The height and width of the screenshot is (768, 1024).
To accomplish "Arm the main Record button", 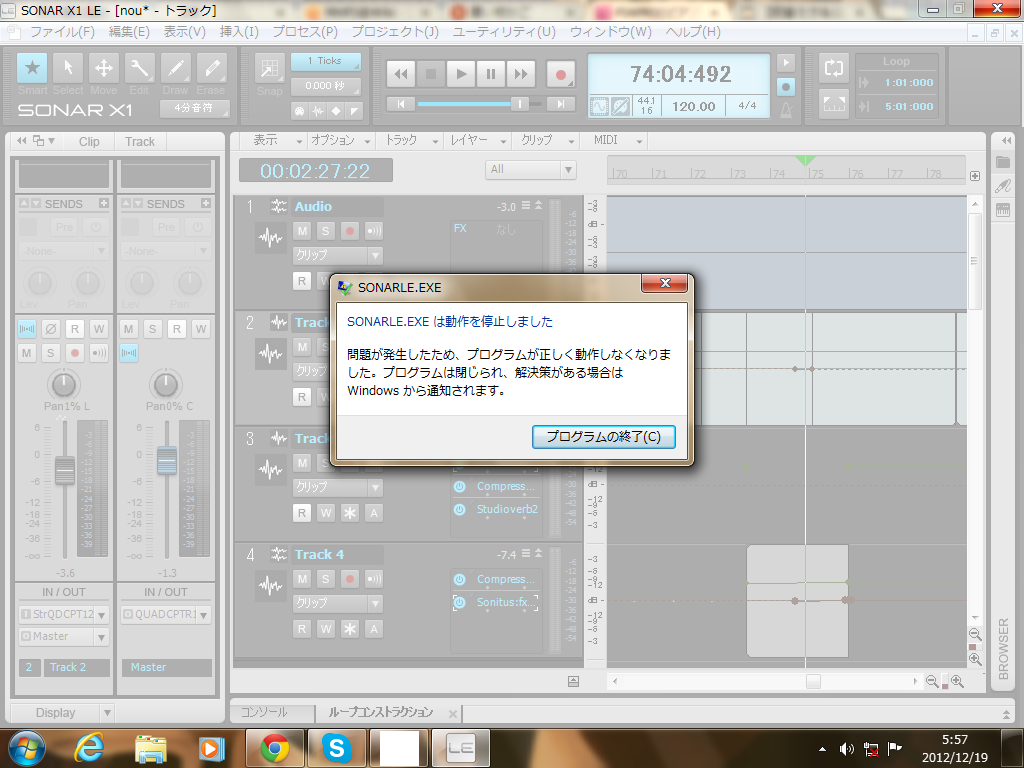I will click(560, 74).
